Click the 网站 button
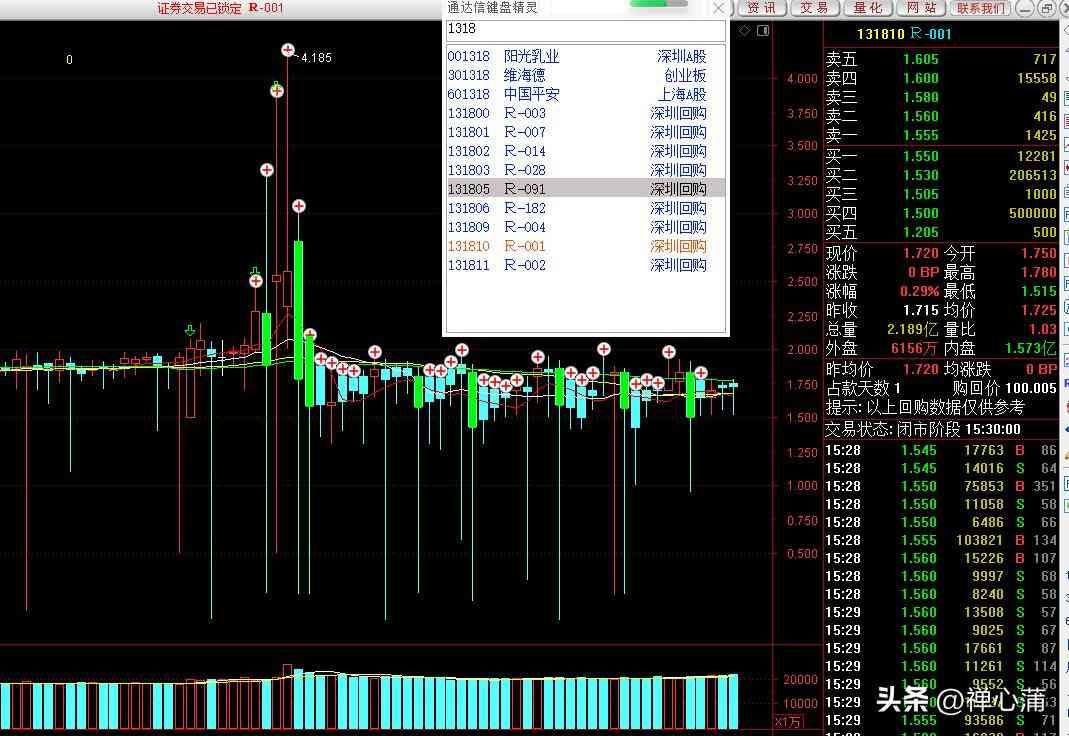The height and width of the screenshot is (736, 1069). 921,8
